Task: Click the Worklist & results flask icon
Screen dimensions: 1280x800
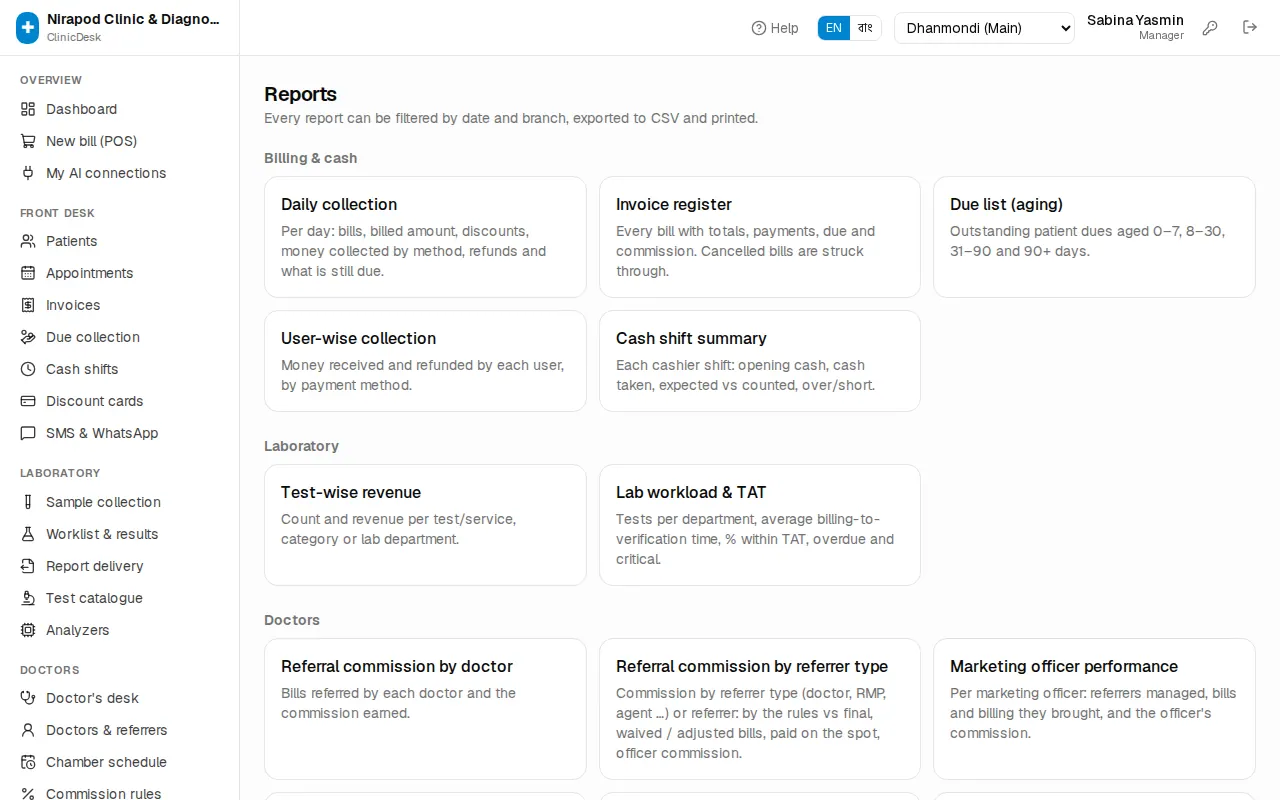Action: [x=28, y=534]
